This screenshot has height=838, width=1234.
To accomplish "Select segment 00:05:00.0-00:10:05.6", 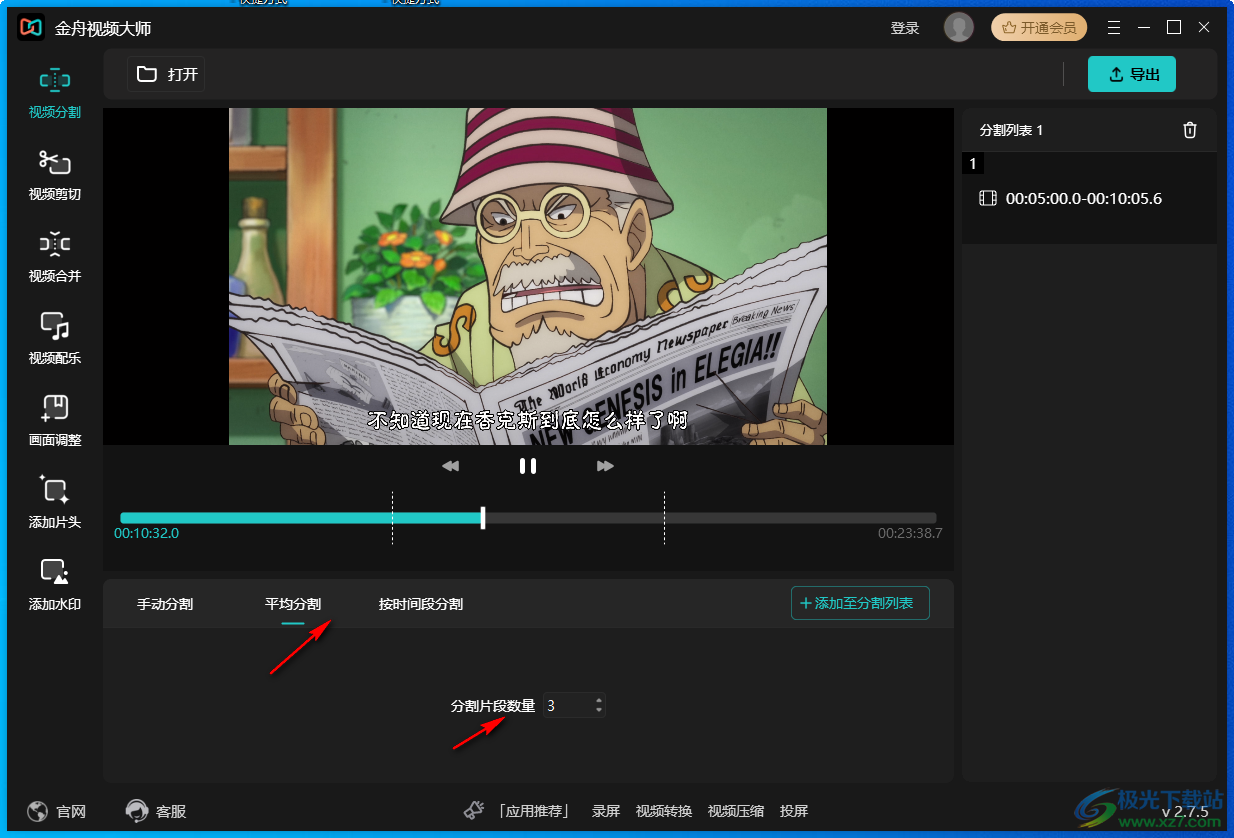I will pyautogui.click(x=1089, y=198).
